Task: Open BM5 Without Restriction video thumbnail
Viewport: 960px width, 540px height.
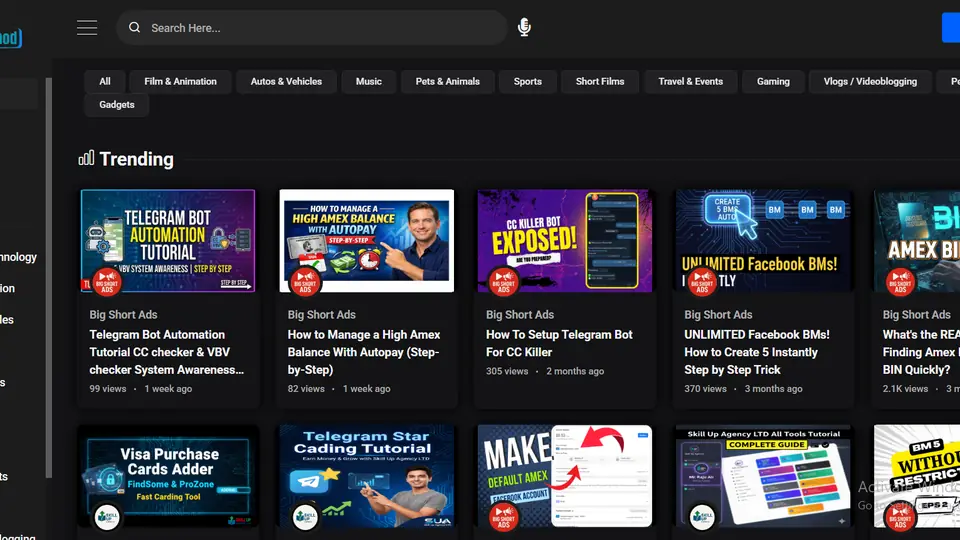Action: [x=917, y=476]
